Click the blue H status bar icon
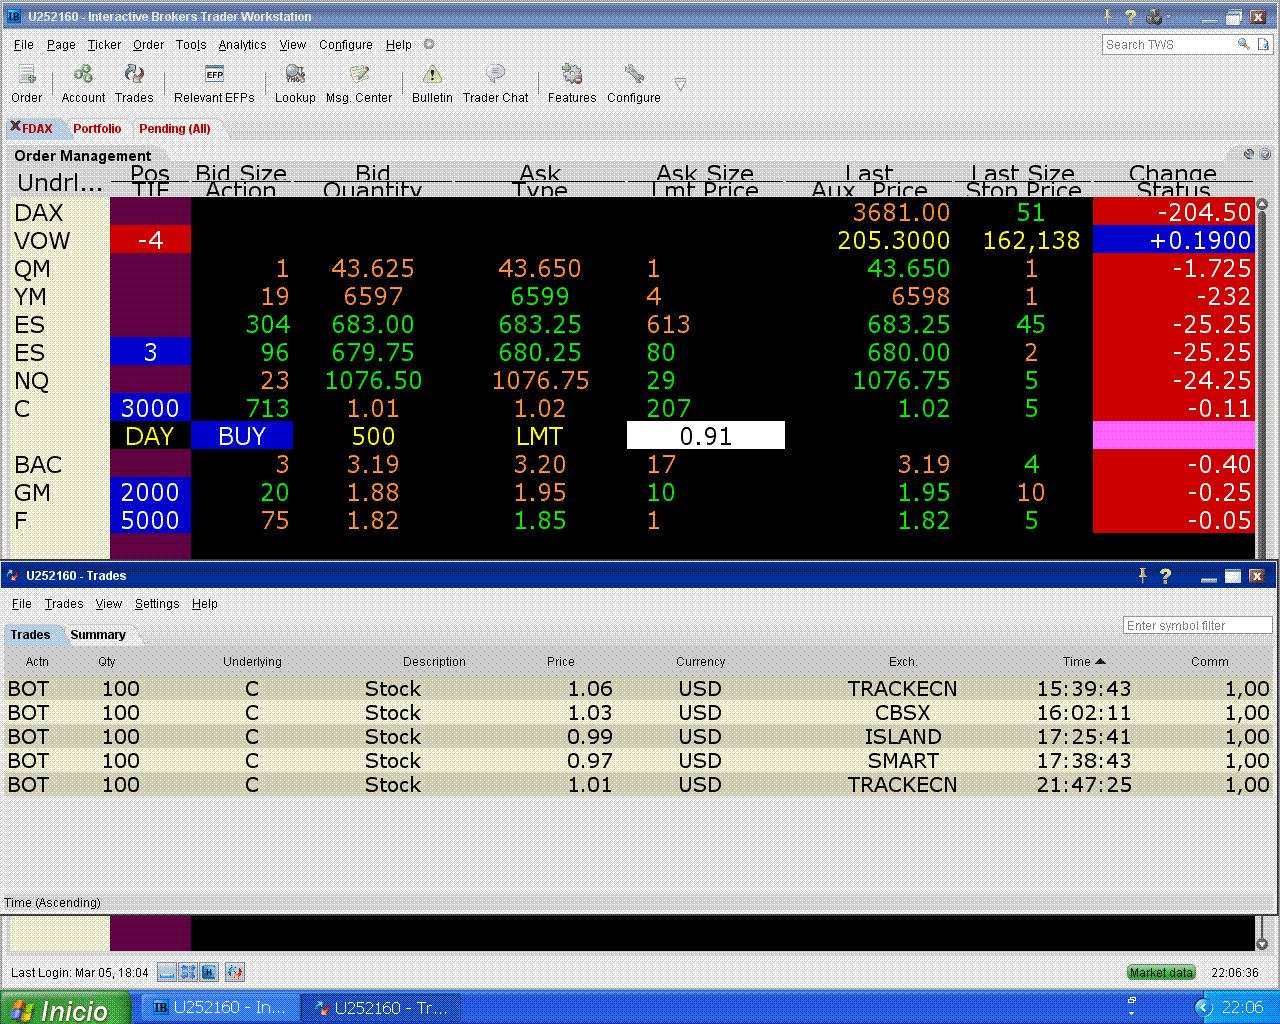This screenshot has width=1280, height=1024. 209,972
